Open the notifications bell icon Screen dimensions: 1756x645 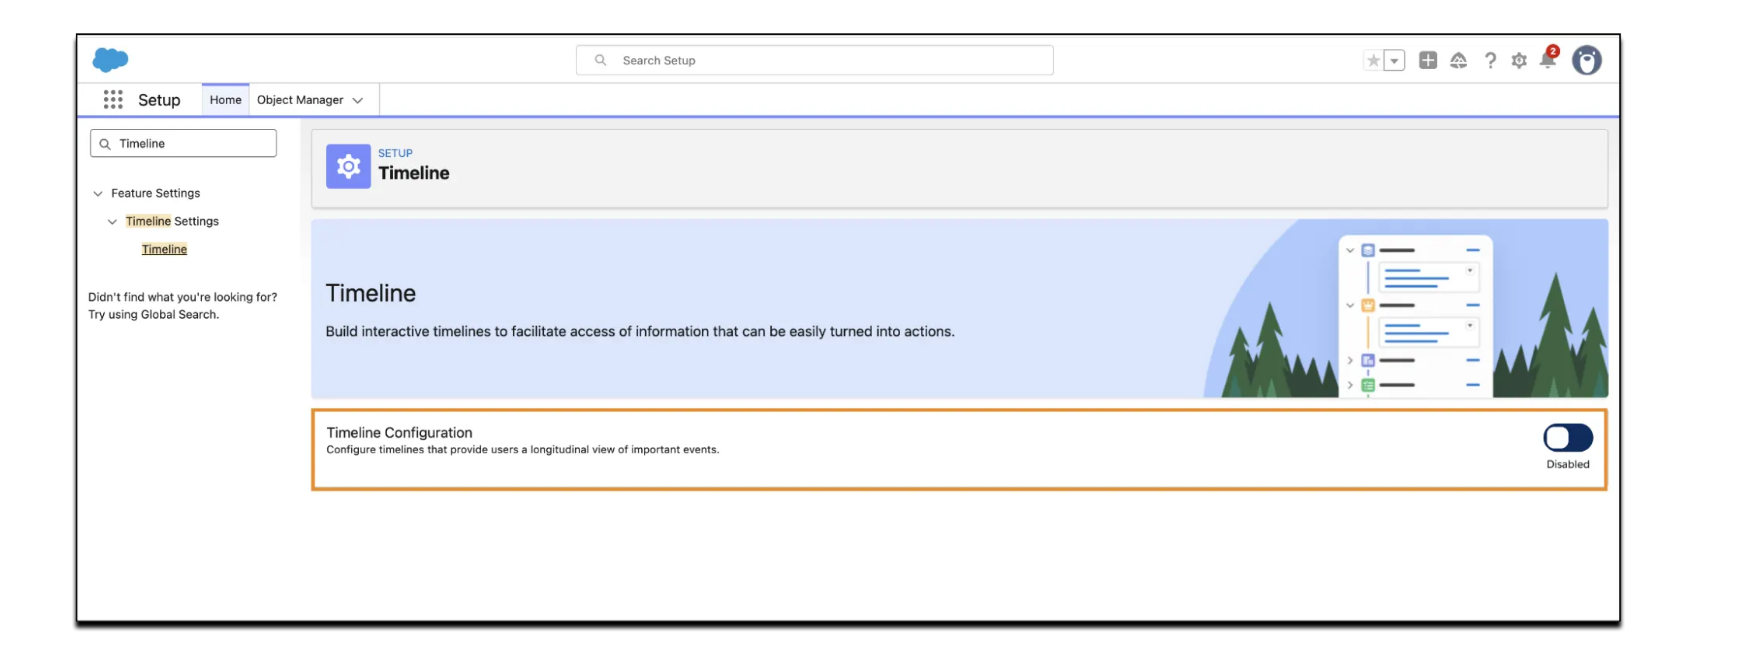pos(1548,59)
